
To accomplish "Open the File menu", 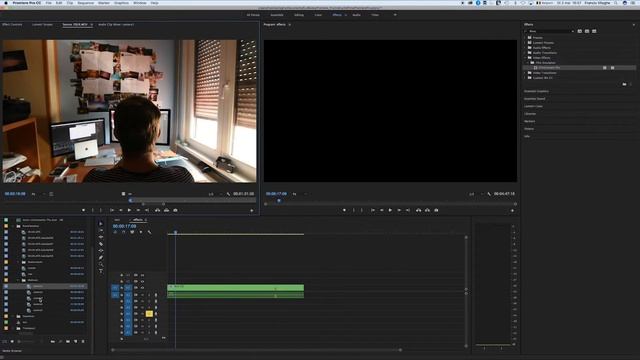I will click(49, 3).
